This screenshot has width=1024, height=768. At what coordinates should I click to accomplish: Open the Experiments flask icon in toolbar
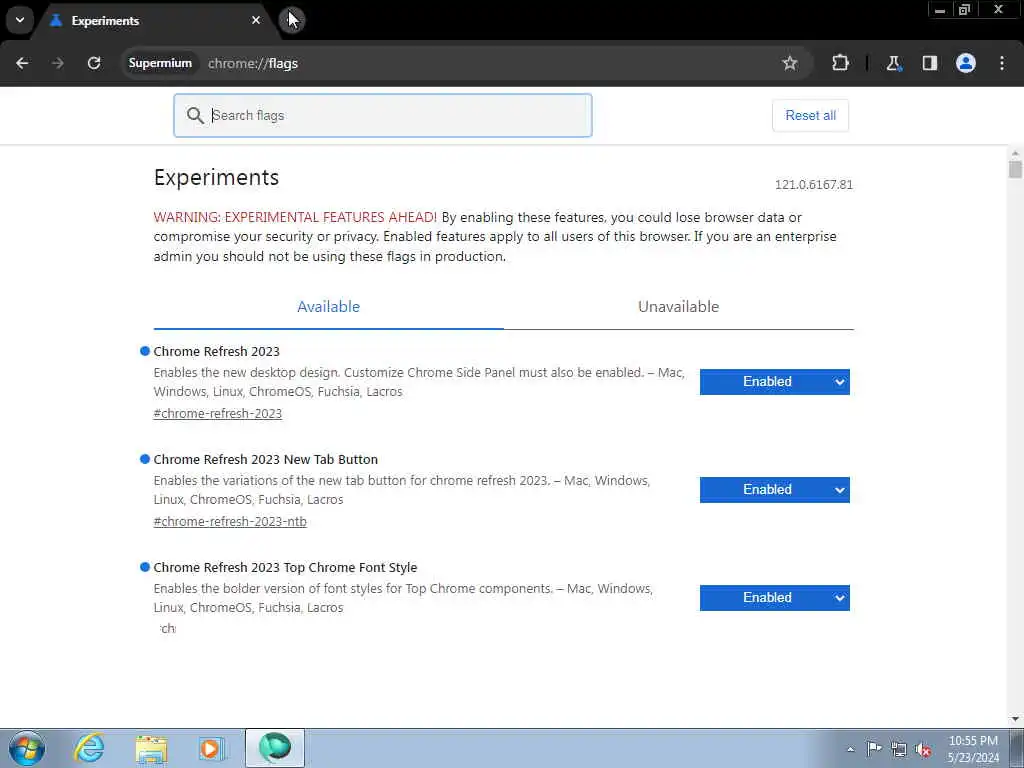[893, 63]
